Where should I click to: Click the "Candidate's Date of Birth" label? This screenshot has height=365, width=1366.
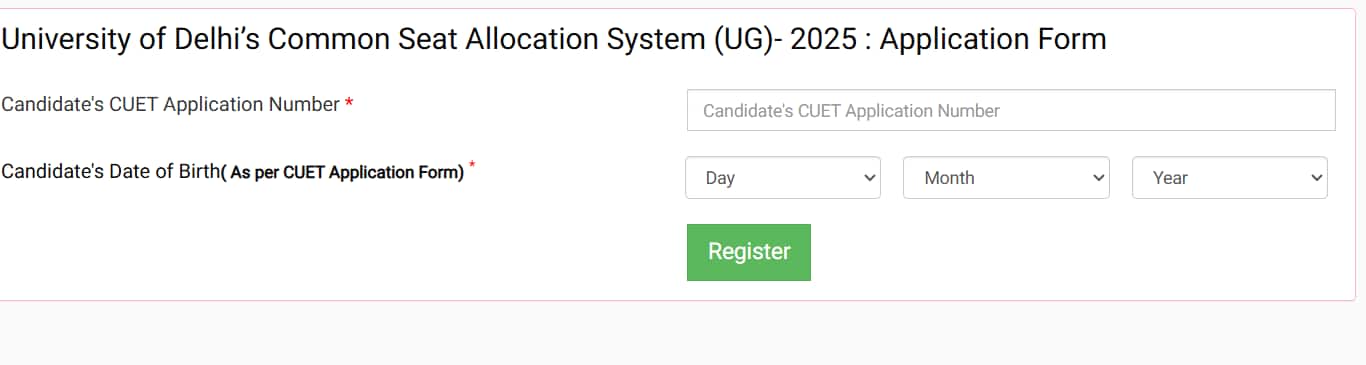110,172
